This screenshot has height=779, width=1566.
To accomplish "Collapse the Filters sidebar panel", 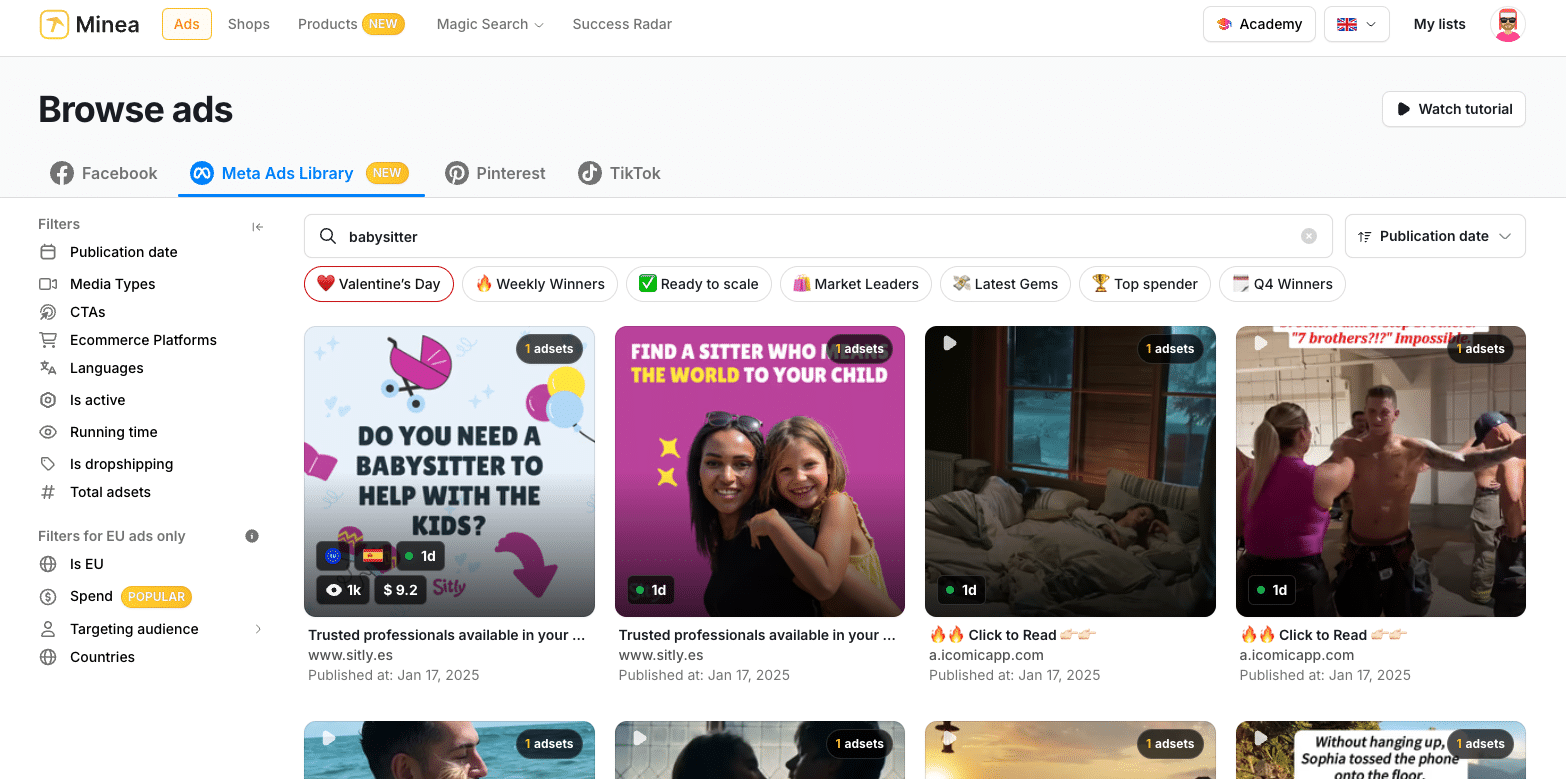I will pyautogui.click(x=257, y=227).
